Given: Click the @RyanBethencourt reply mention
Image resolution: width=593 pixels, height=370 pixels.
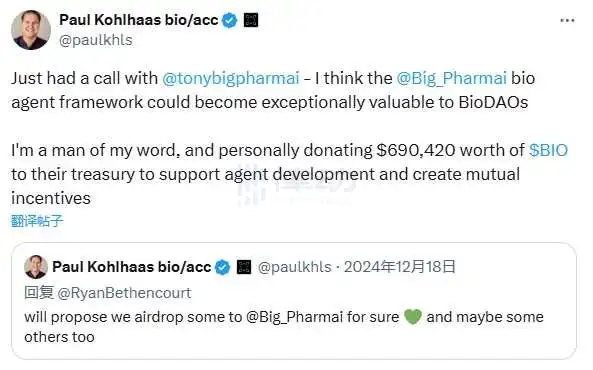Looking at the screenshot, I should 124,293.
